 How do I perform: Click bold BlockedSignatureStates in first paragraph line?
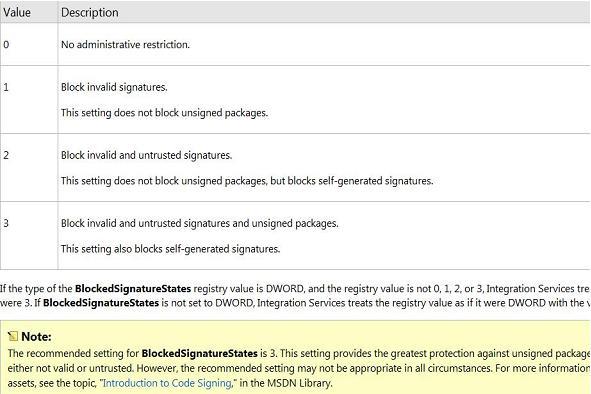133,289
